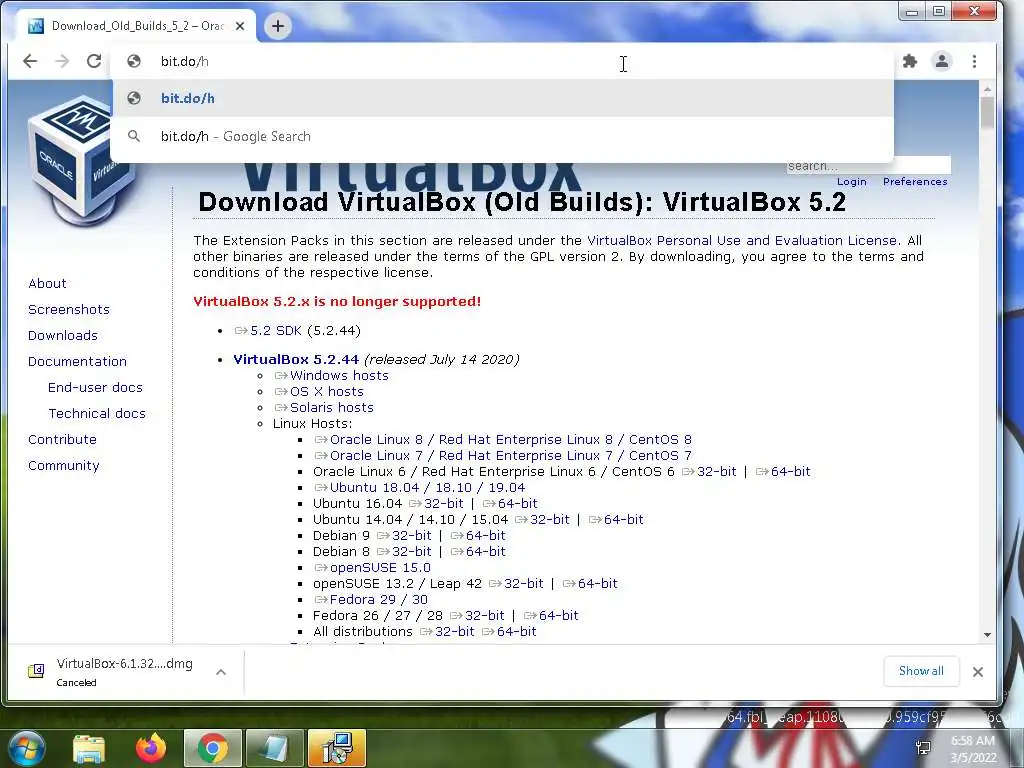Screen dimensions: 1024x768
Task: Click Show all downloads button
Action: click(x=921, y=671)
